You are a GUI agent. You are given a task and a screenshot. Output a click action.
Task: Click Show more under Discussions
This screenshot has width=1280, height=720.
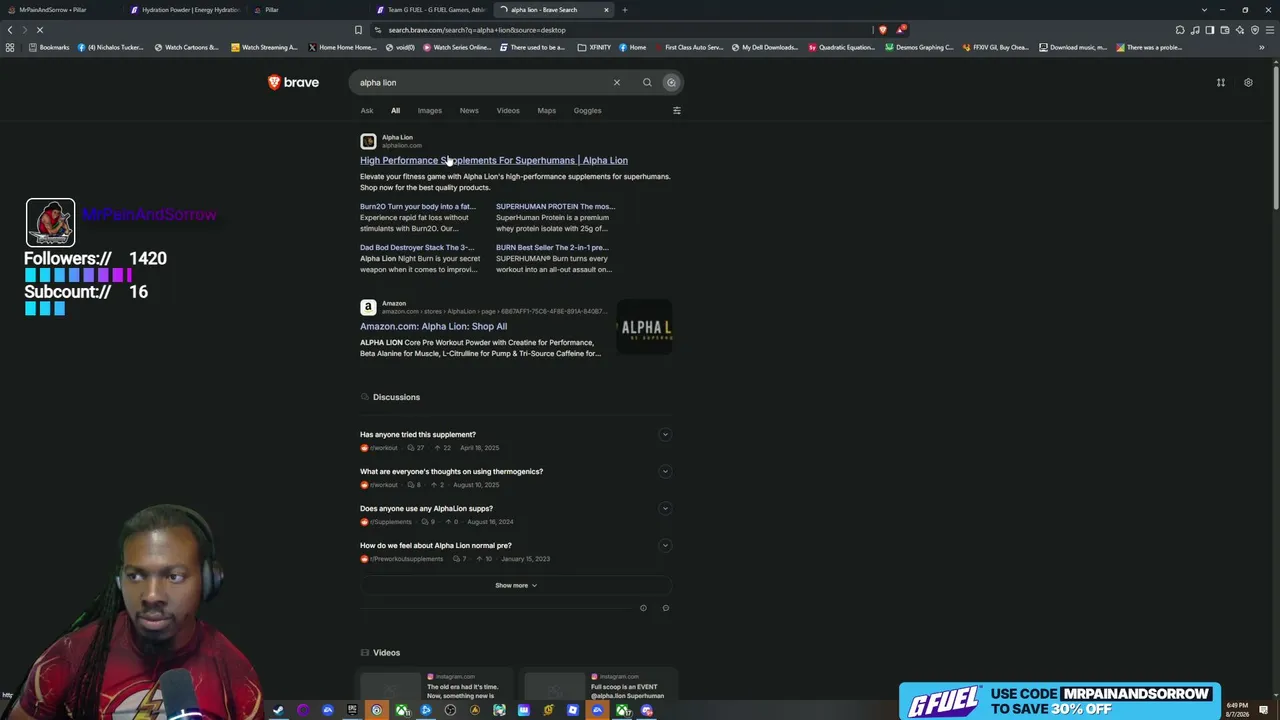click(x=516, y=586)
